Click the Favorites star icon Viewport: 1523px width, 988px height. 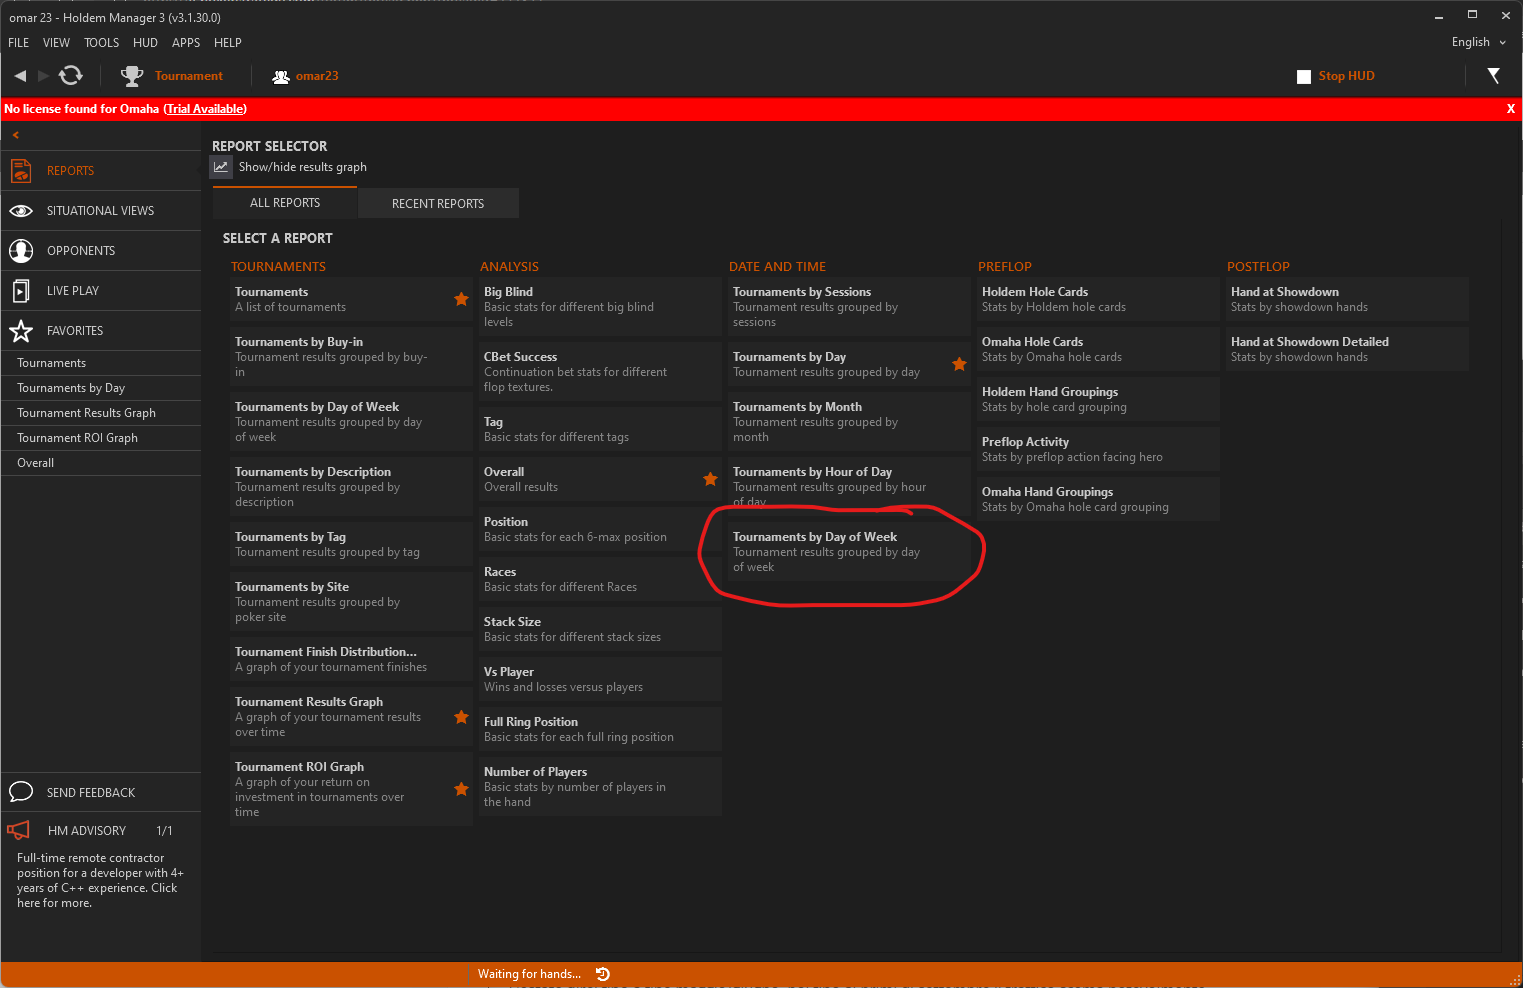21,331
